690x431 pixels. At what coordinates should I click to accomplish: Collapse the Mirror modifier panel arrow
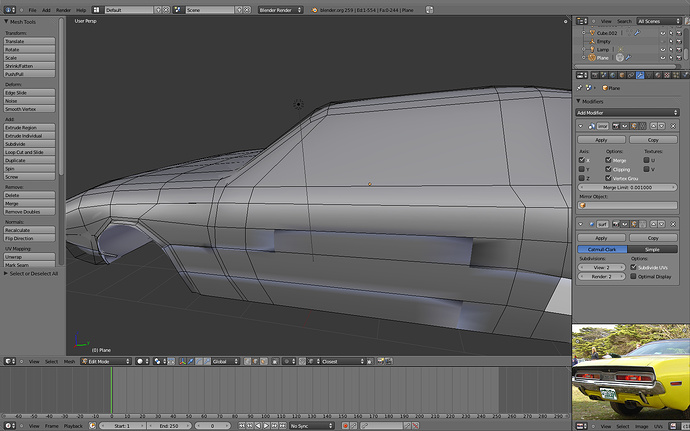[580, 126]
